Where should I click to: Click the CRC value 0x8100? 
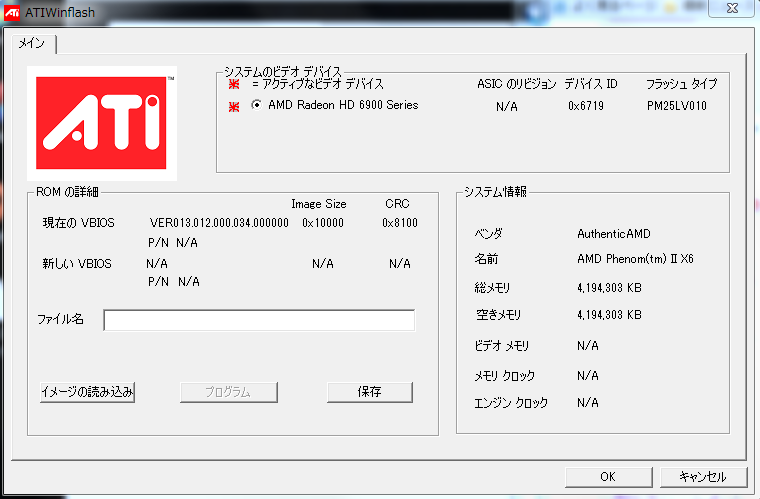coord(400,223)
